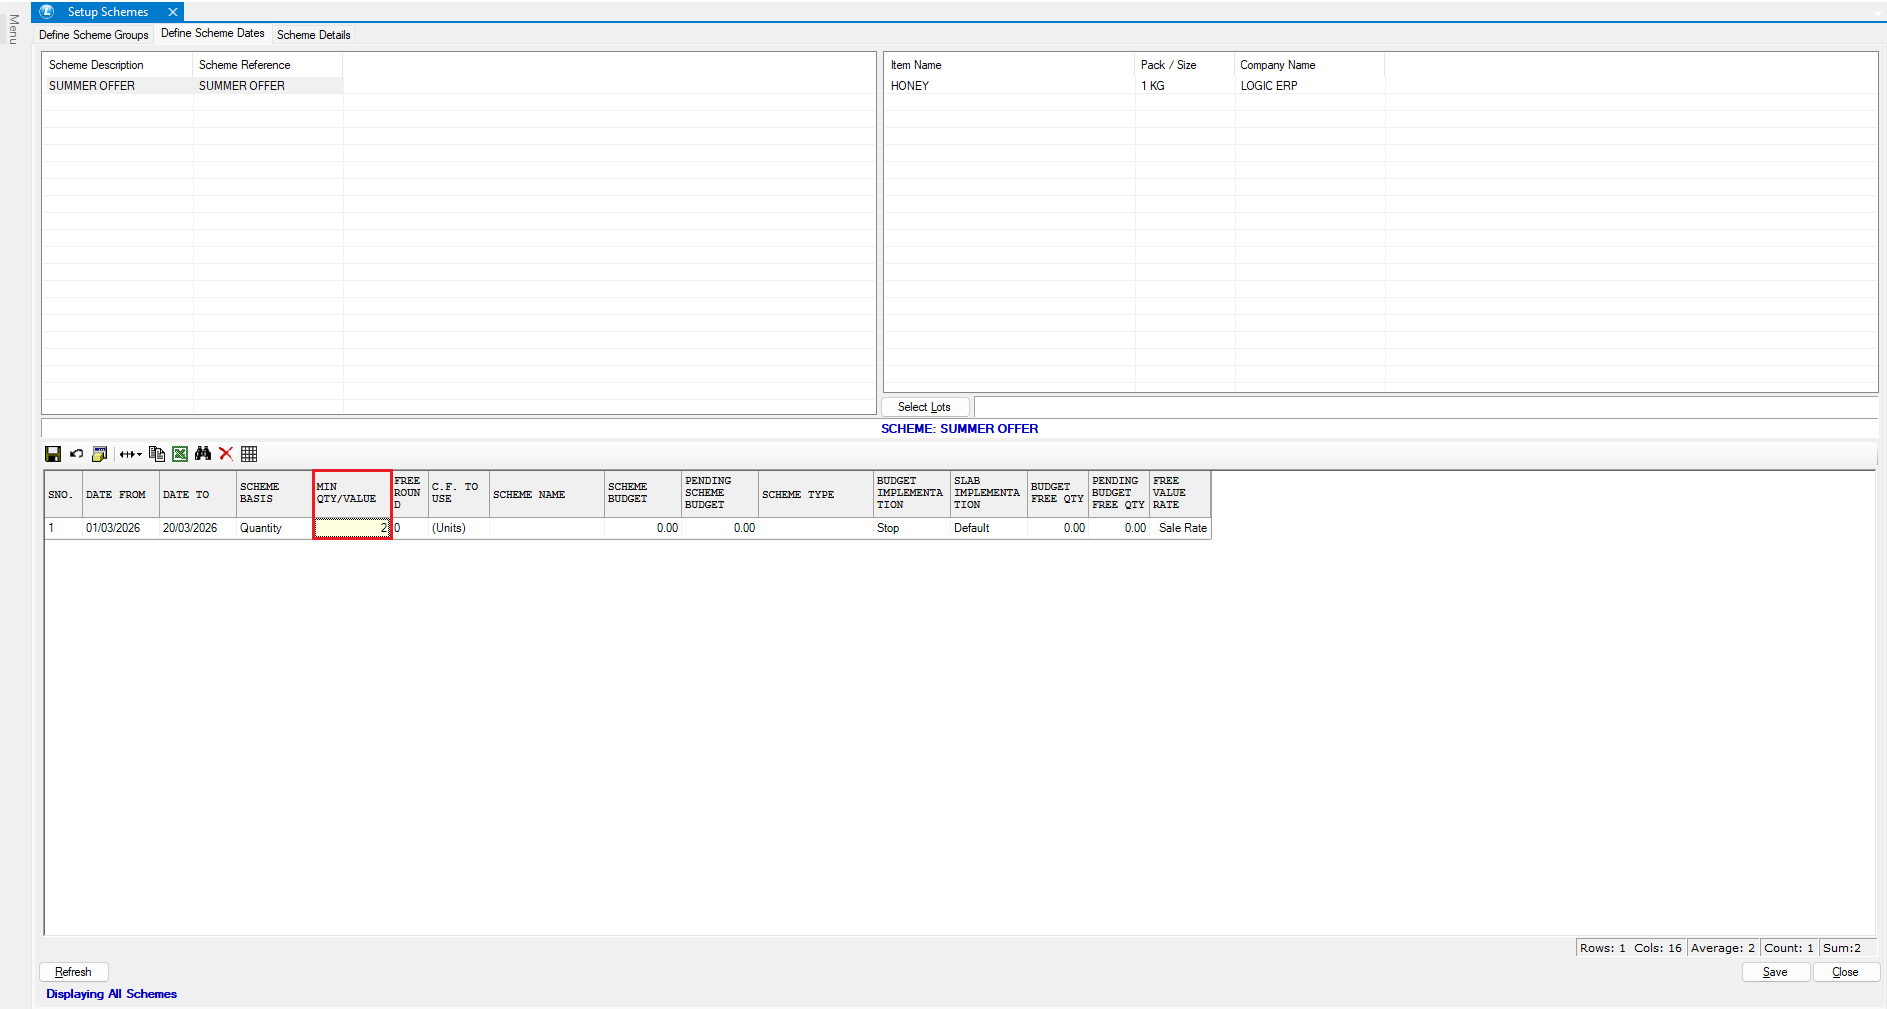Click the form window icon beside undo
1887x1009 pixels.
pyautogui.click(x=99, y=454)
